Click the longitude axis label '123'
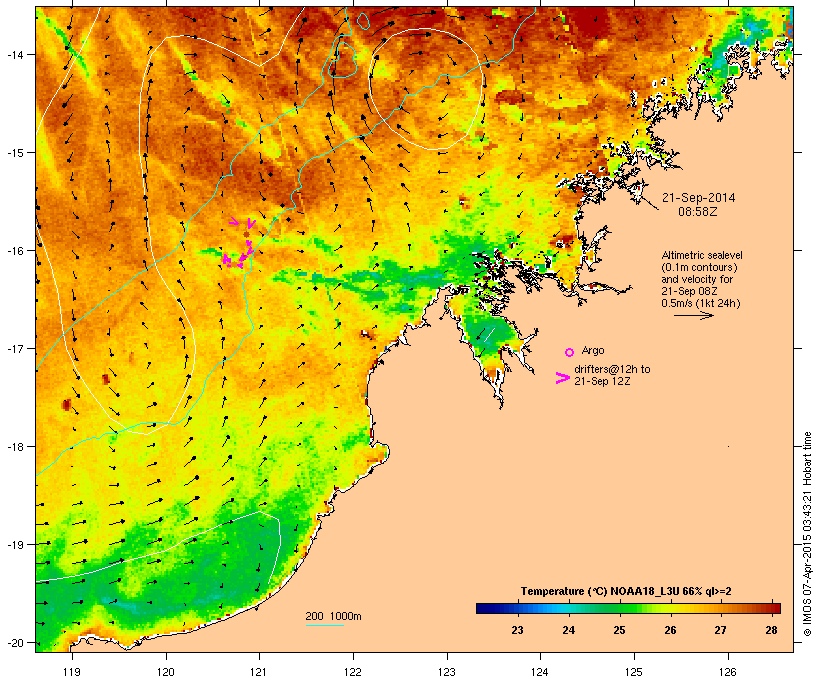The image size is (820, 680). (447, 672)
